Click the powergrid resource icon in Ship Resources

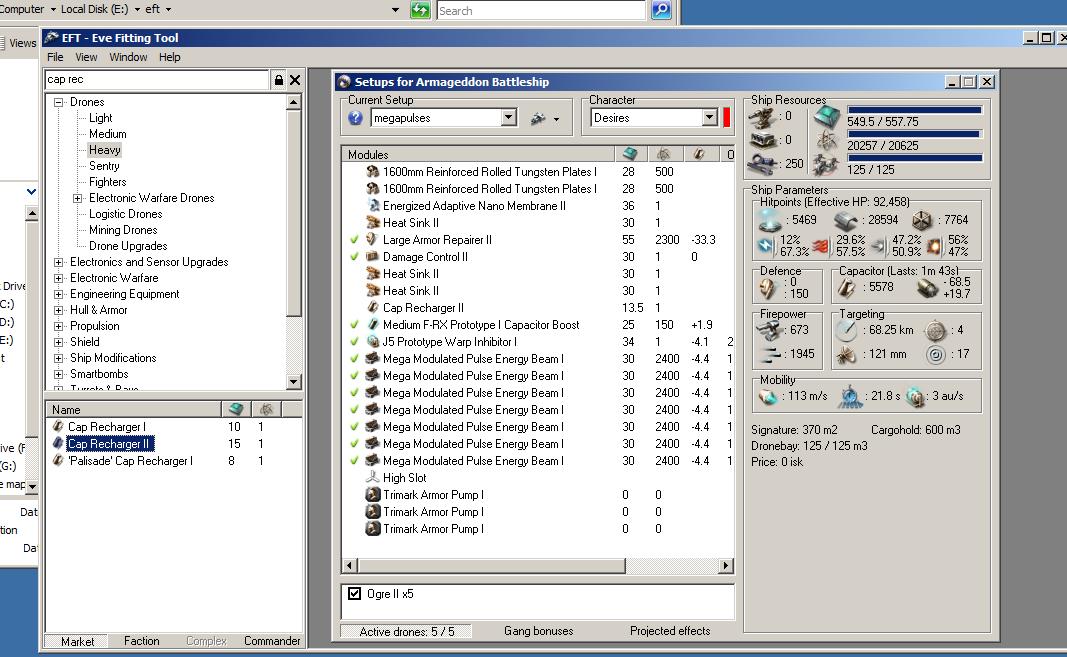click(x=827, y=140)
